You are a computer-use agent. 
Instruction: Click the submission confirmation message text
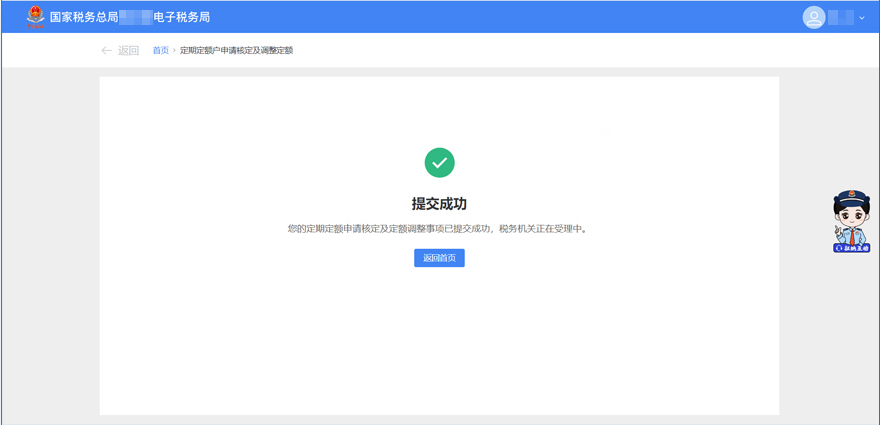(439, 229)
